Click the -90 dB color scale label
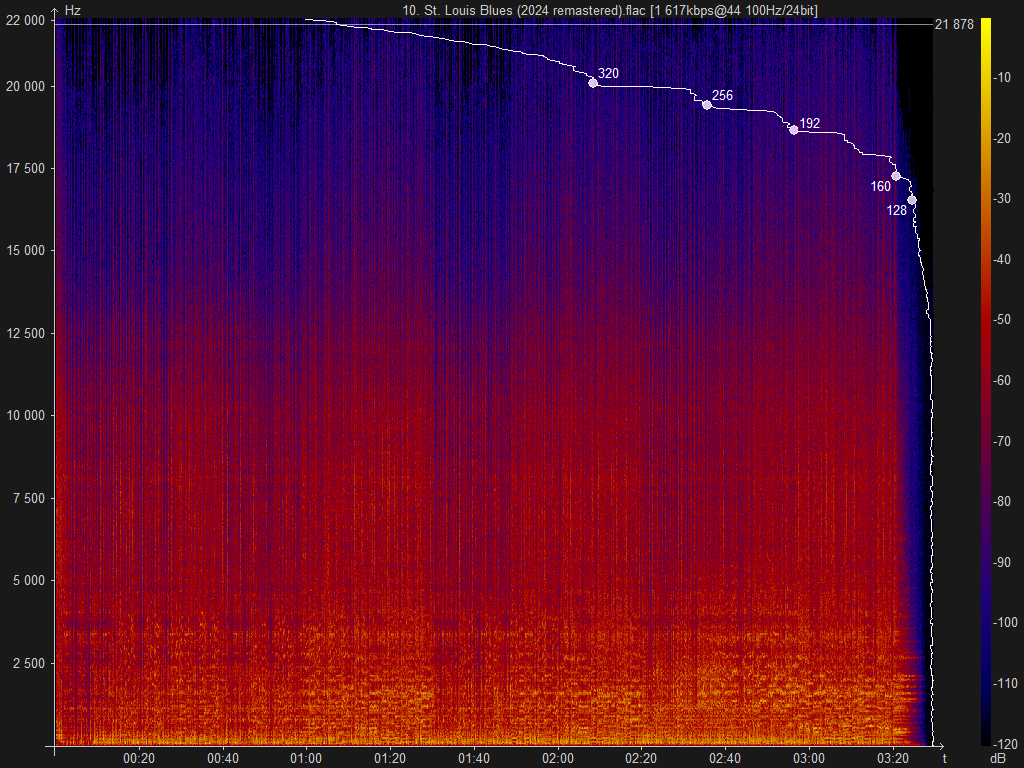This screenshot has width=1024, height=768. (x=1002, y=562)
